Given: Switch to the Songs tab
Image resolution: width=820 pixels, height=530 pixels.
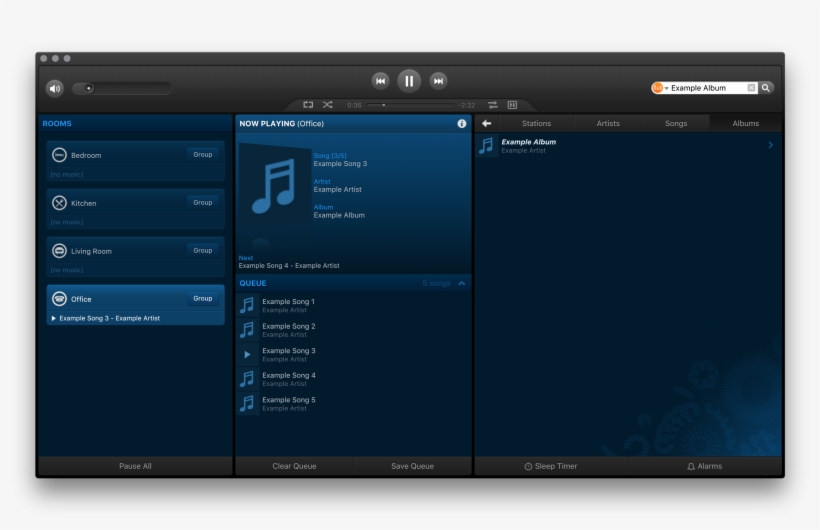Looking at the screenshot, I should [676, 123].
